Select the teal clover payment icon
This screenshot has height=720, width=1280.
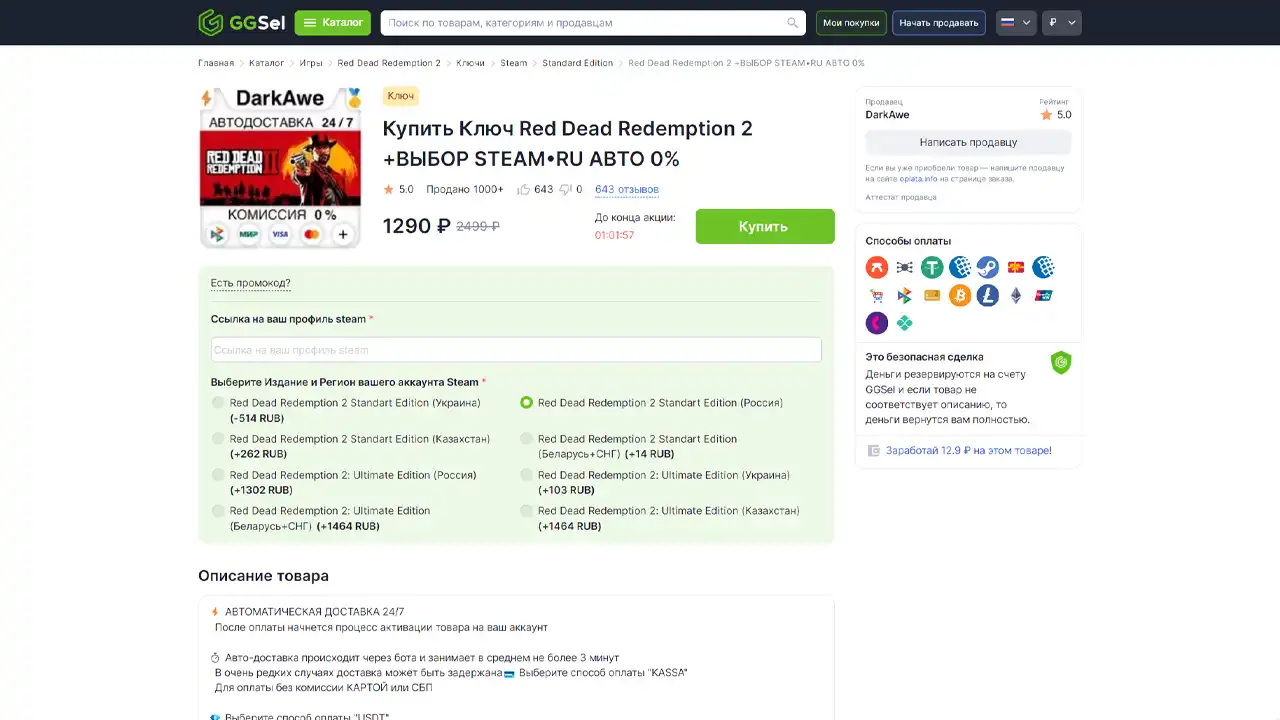coord(904,323)
